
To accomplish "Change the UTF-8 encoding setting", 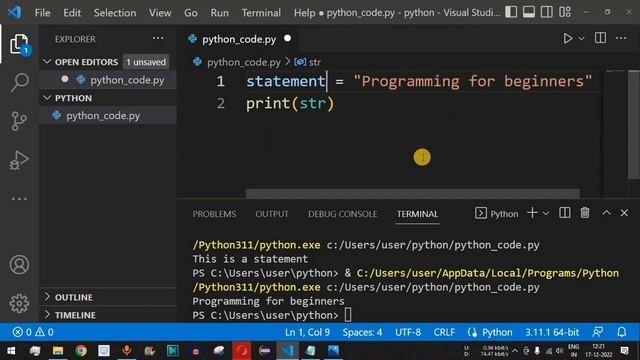I will [x=408, y=332].
